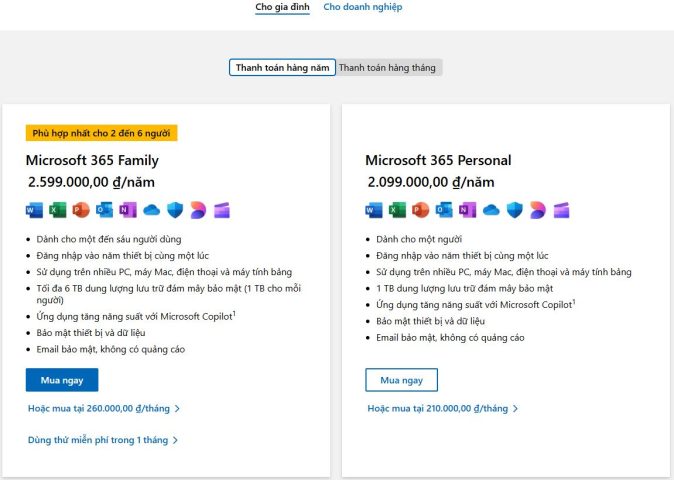Click "Dùng thử miễn phí trong 1 tháng" link
The width and height of the screenshot is (674, 480).
(103, 440)
